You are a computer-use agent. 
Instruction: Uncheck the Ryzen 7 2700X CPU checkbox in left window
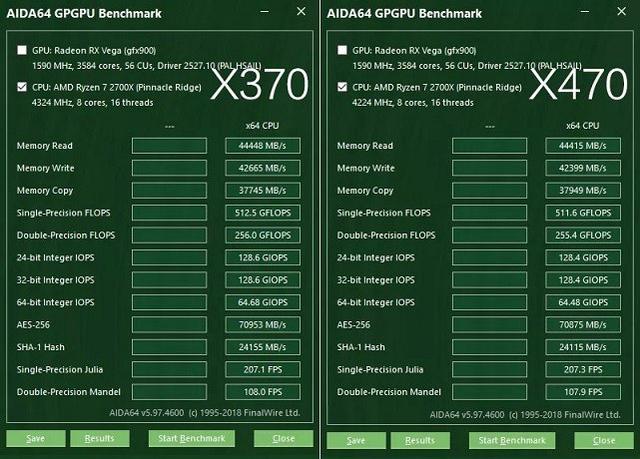[x=23, y=87]
